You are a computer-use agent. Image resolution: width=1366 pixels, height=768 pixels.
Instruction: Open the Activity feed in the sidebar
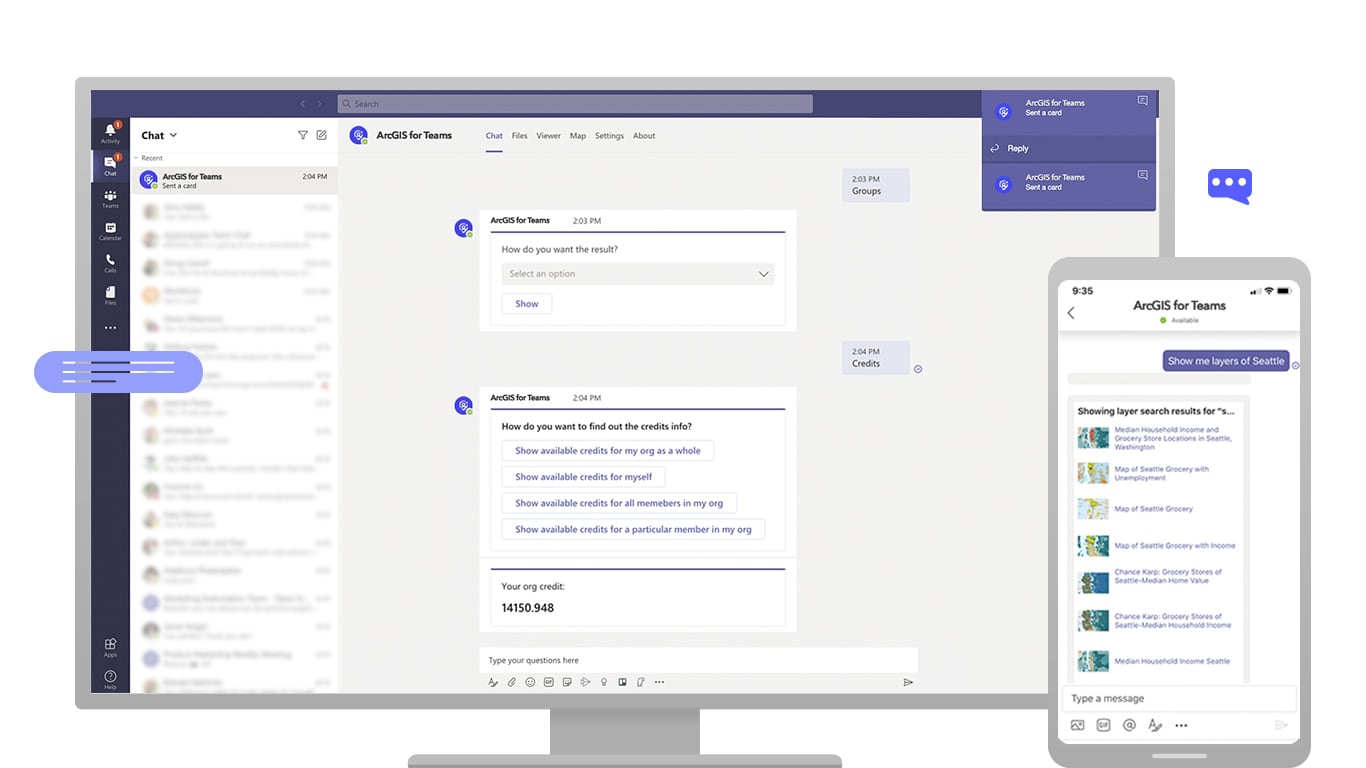coord(110,133)
